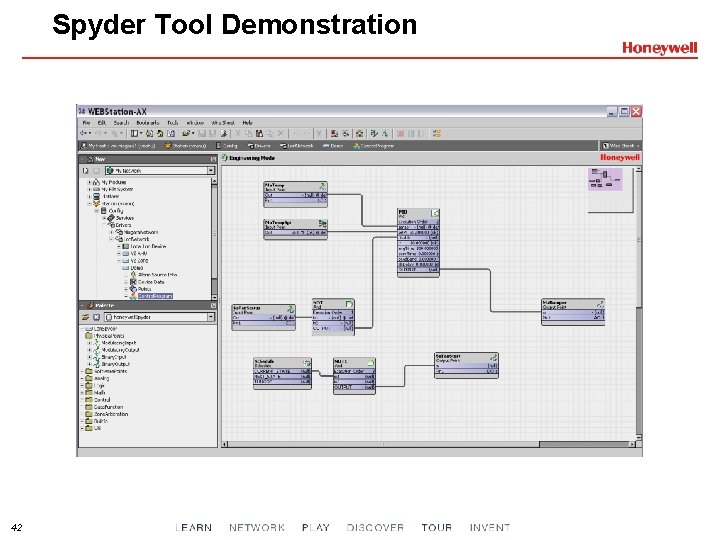Open the HoneywellSpyder palette dropdown
This screenshot has width=720, height=540.
coord(211,317)
